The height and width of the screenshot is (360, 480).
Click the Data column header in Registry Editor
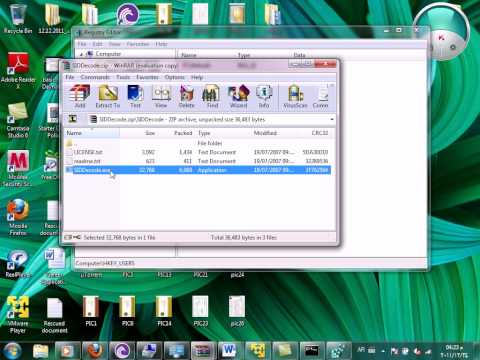pyautogui.click(x=299, y=55)
